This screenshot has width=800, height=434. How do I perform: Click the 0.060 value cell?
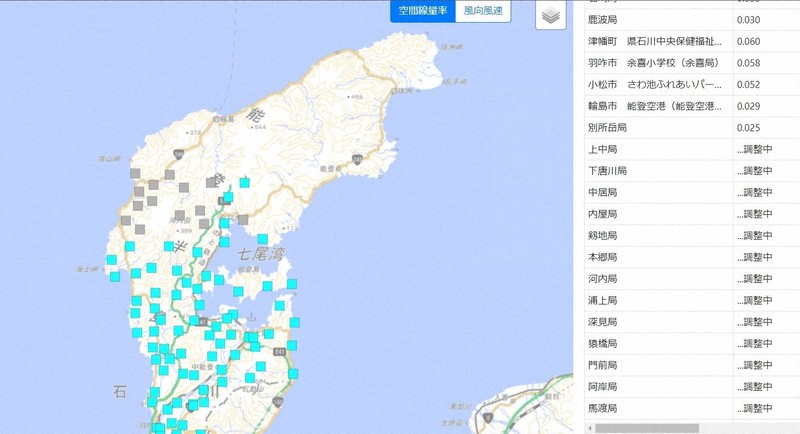pyautogui.click(x=766, y=41)
